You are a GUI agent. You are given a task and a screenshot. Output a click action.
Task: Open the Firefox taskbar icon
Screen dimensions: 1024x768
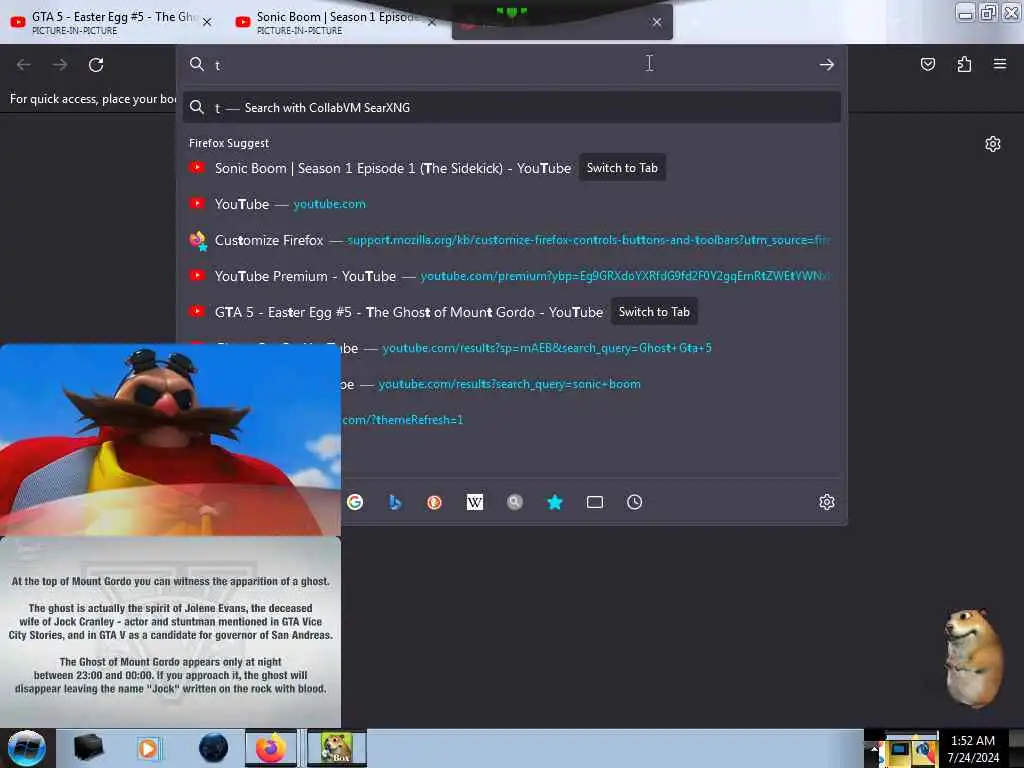click(271, 748)
